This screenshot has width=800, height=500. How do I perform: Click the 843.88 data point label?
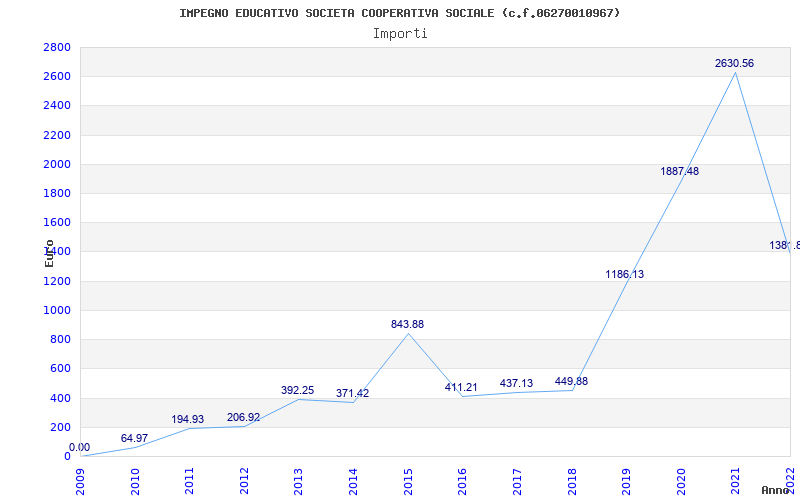point(407,324)
